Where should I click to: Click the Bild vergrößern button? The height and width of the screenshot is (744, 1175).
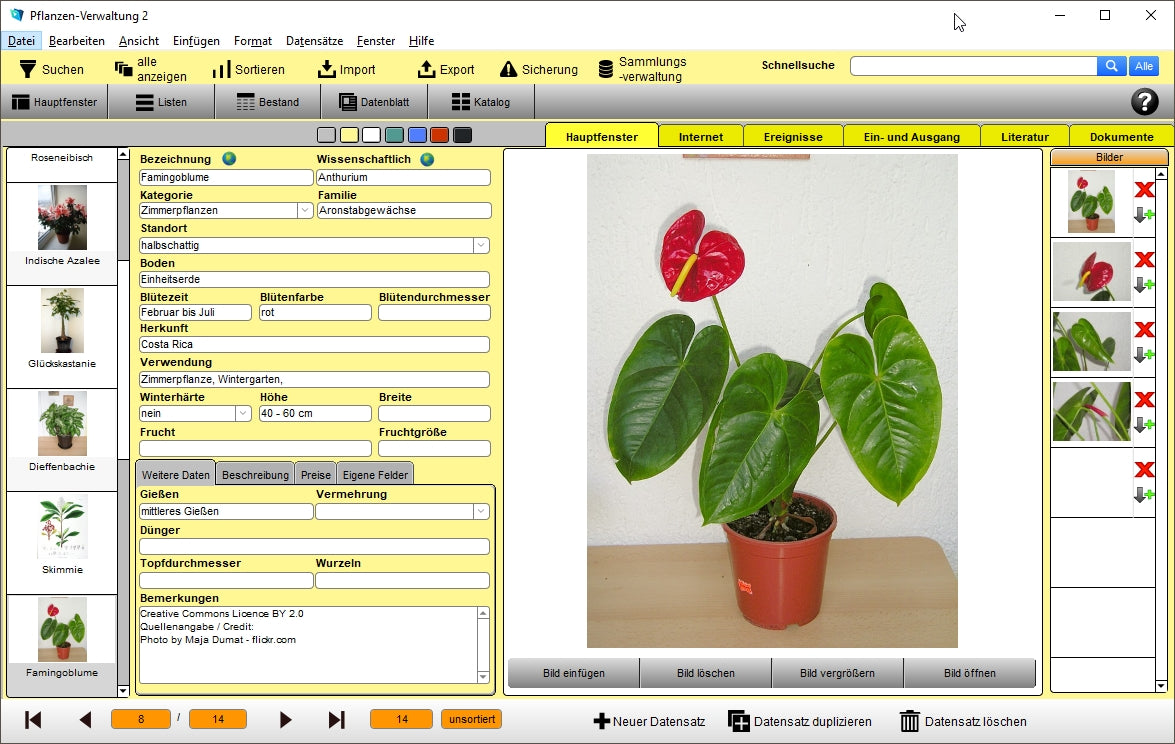(x=837, y=673)
